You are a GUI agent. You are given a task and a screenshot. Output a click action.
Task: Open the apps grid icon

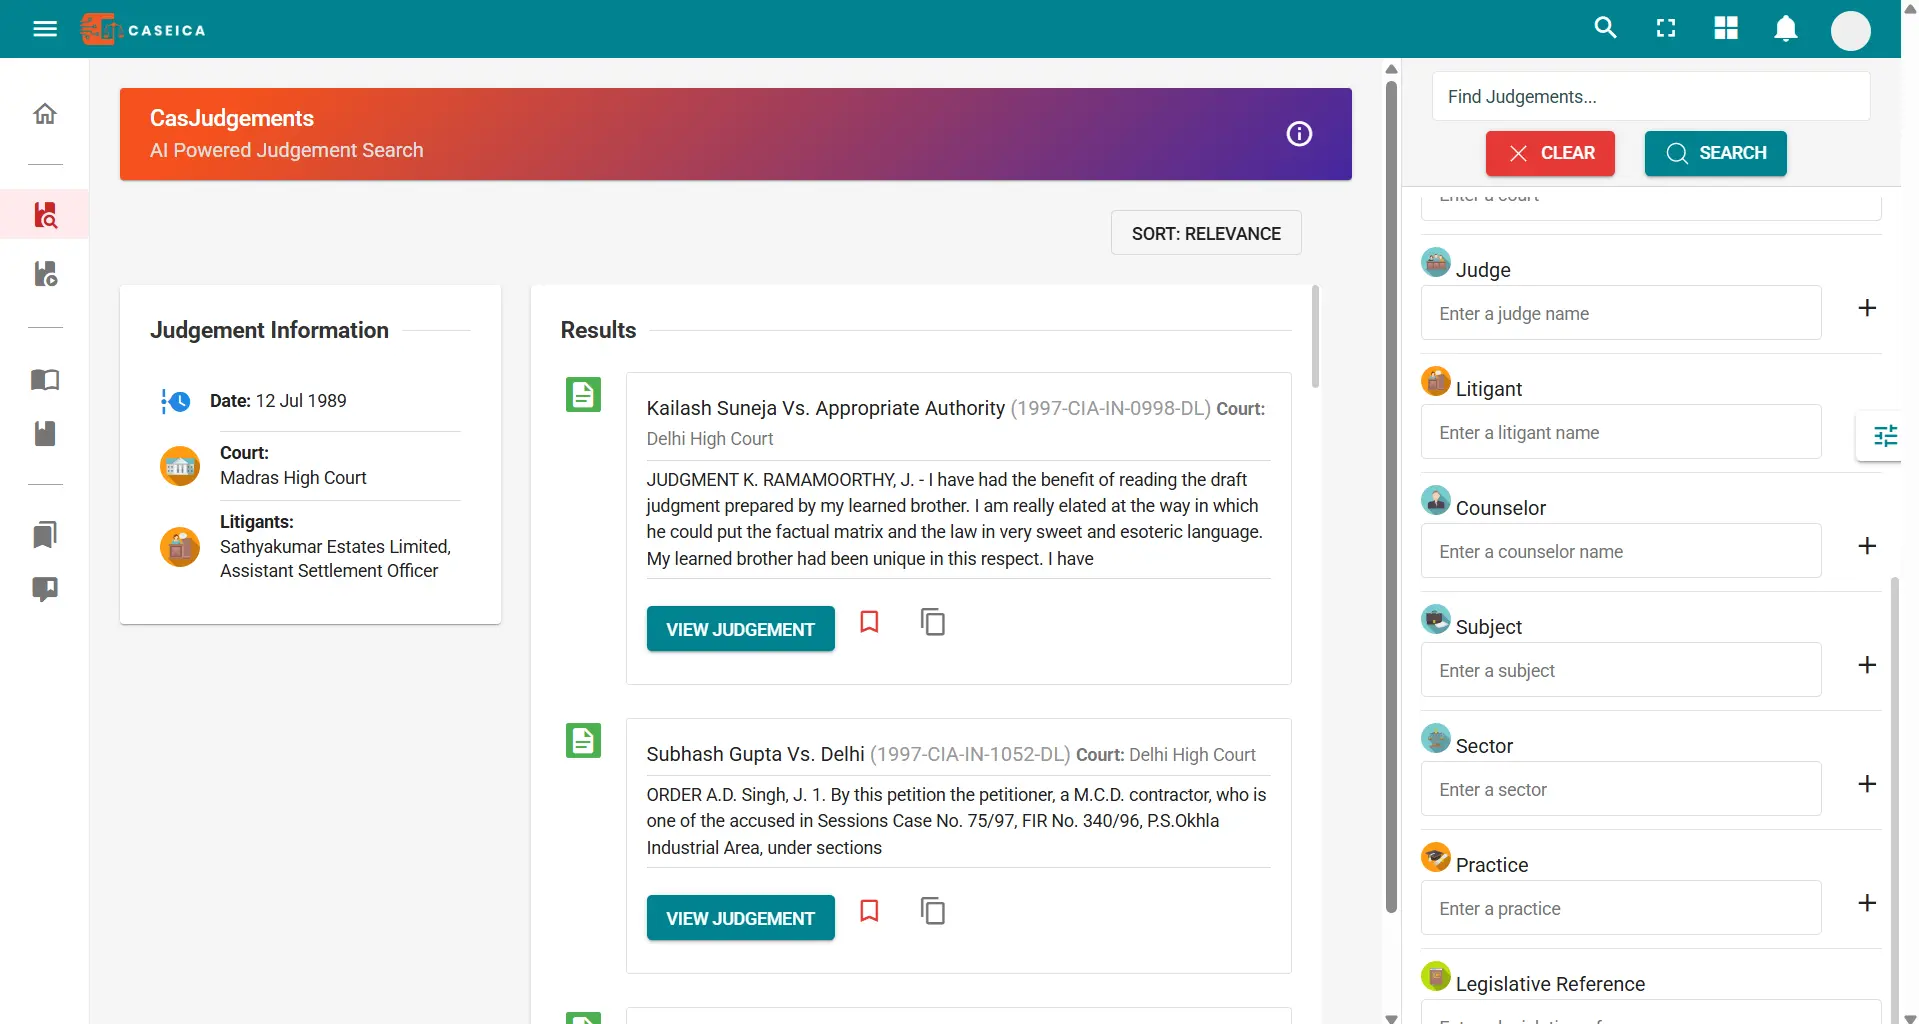[1726, 28]
